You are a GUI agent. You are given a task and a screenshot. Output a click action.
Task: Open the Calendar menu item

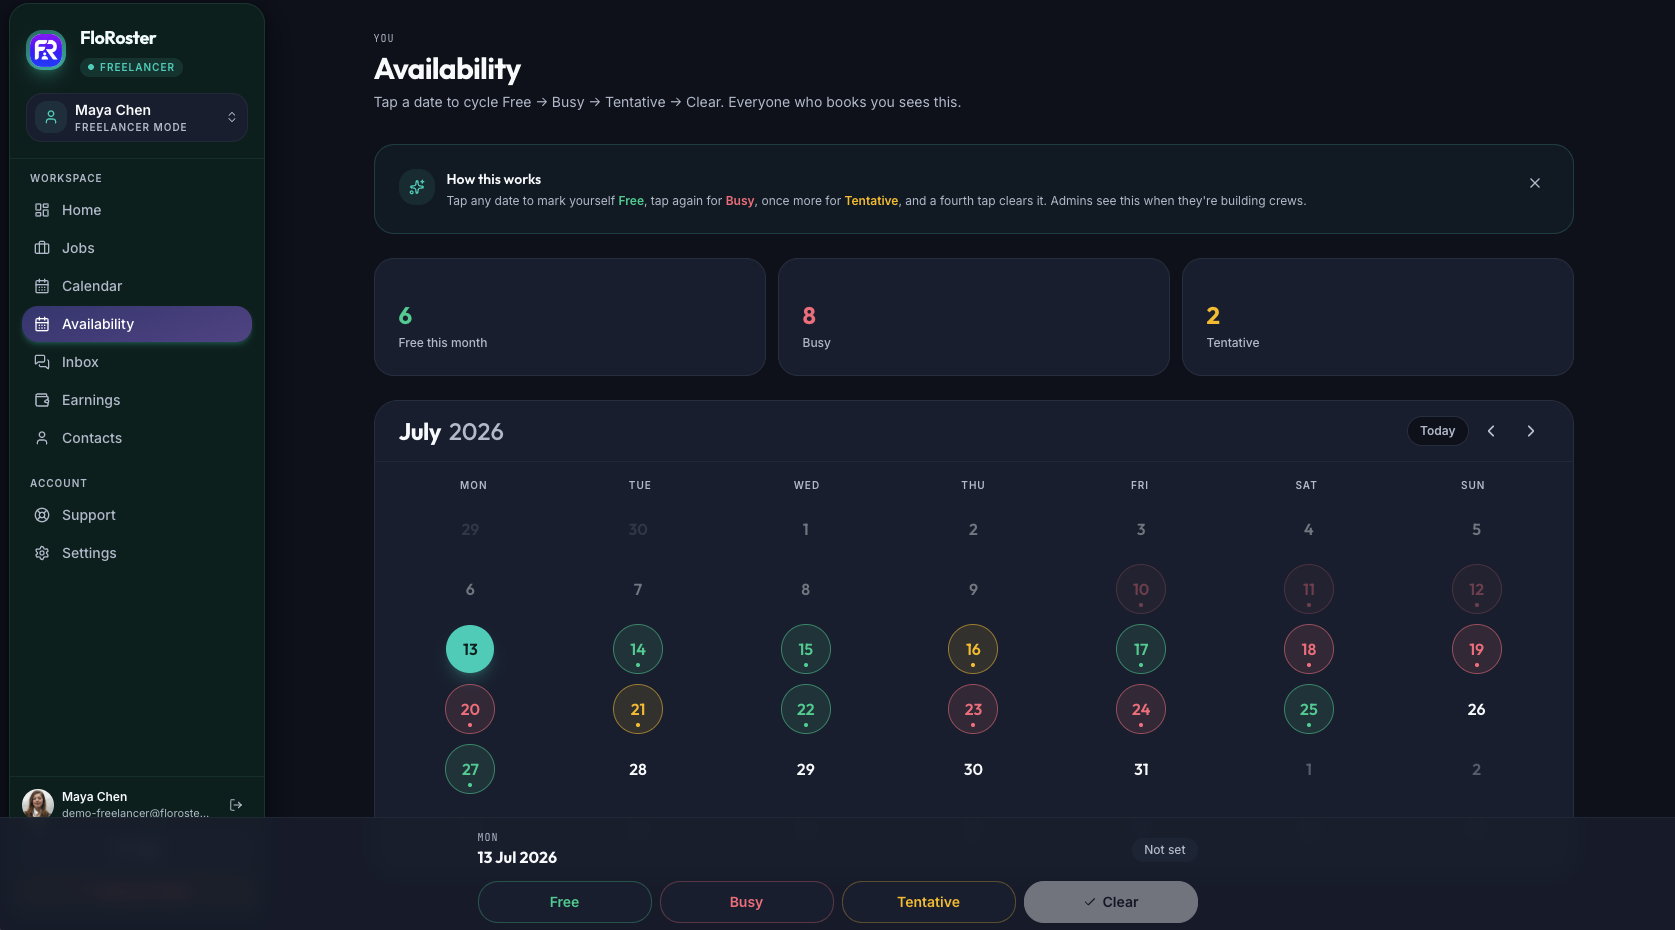click(137, 286)
